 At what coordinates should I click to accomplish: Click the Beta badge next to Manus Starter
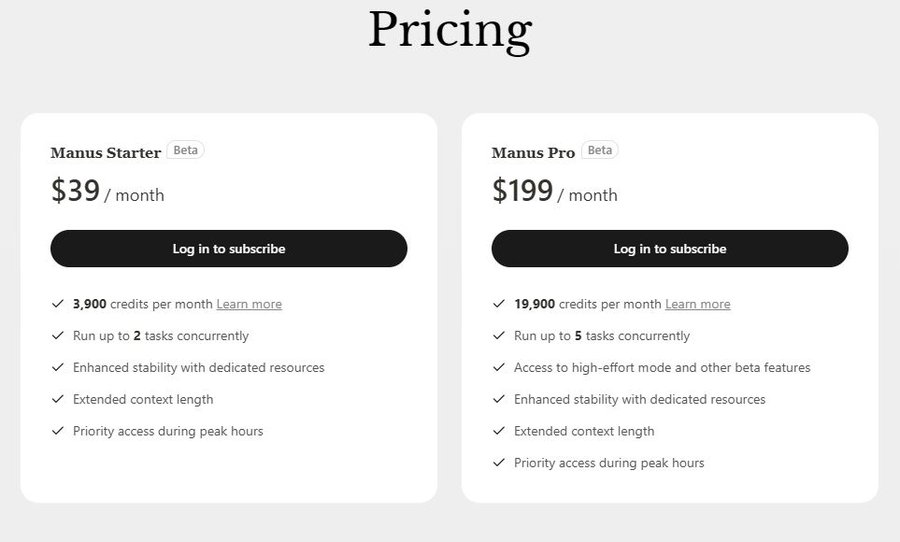[186, 150]
